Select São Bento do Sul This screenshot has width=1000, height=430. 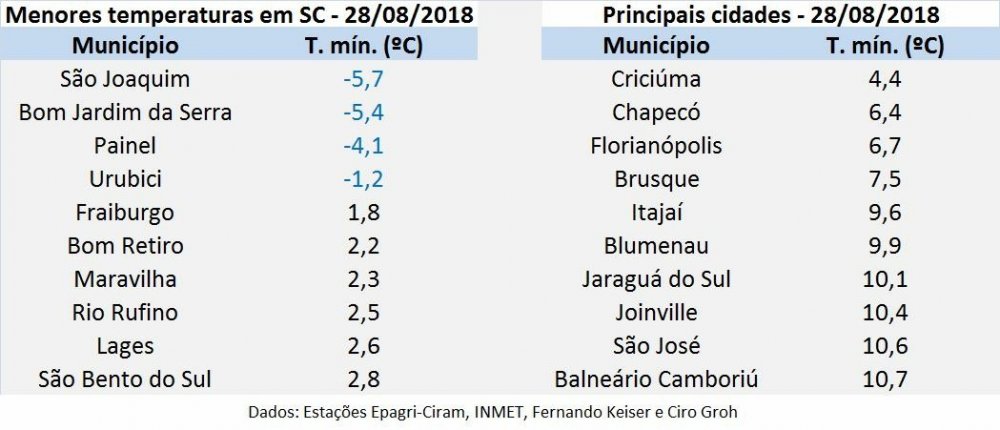(125, 379)
